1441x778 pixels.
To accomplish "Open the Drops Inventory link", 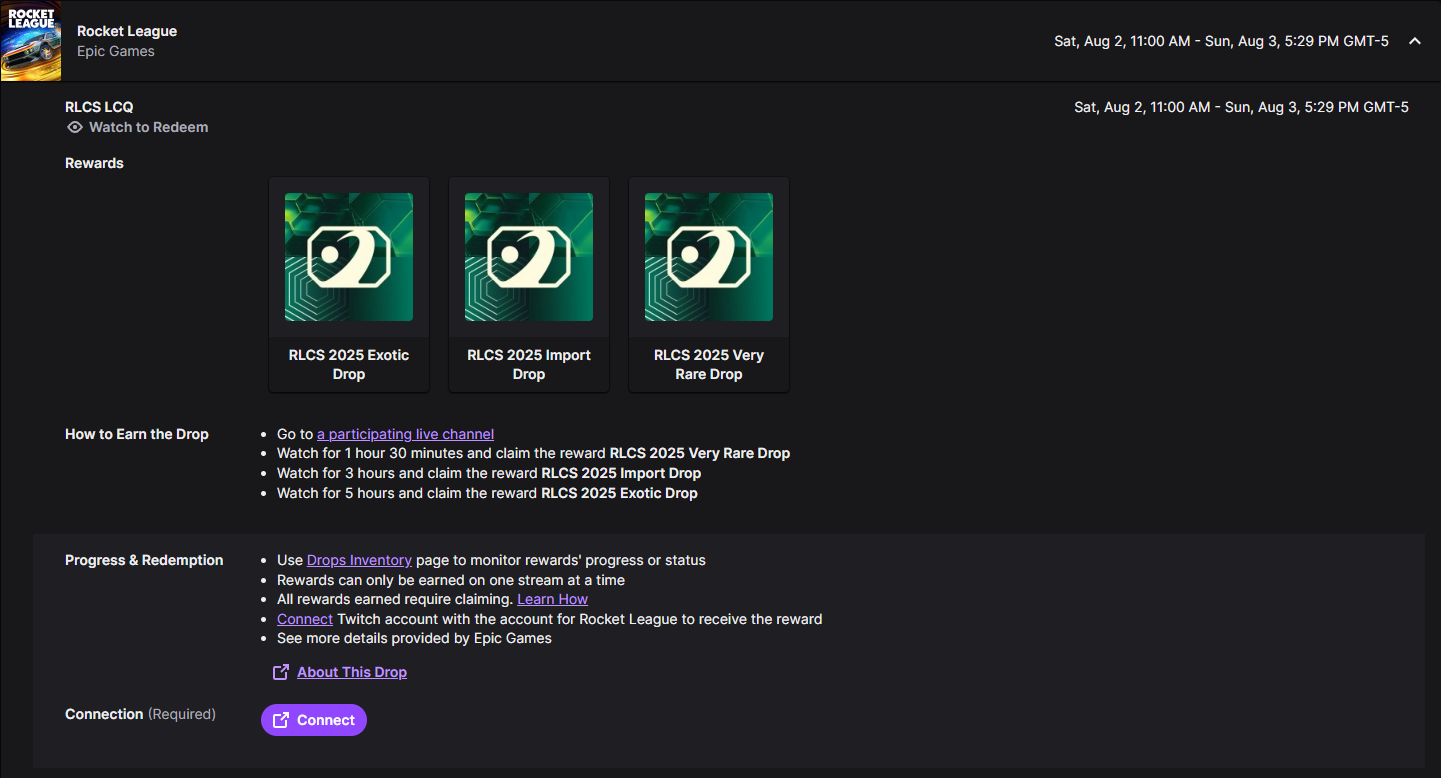I will coord(359,560).
